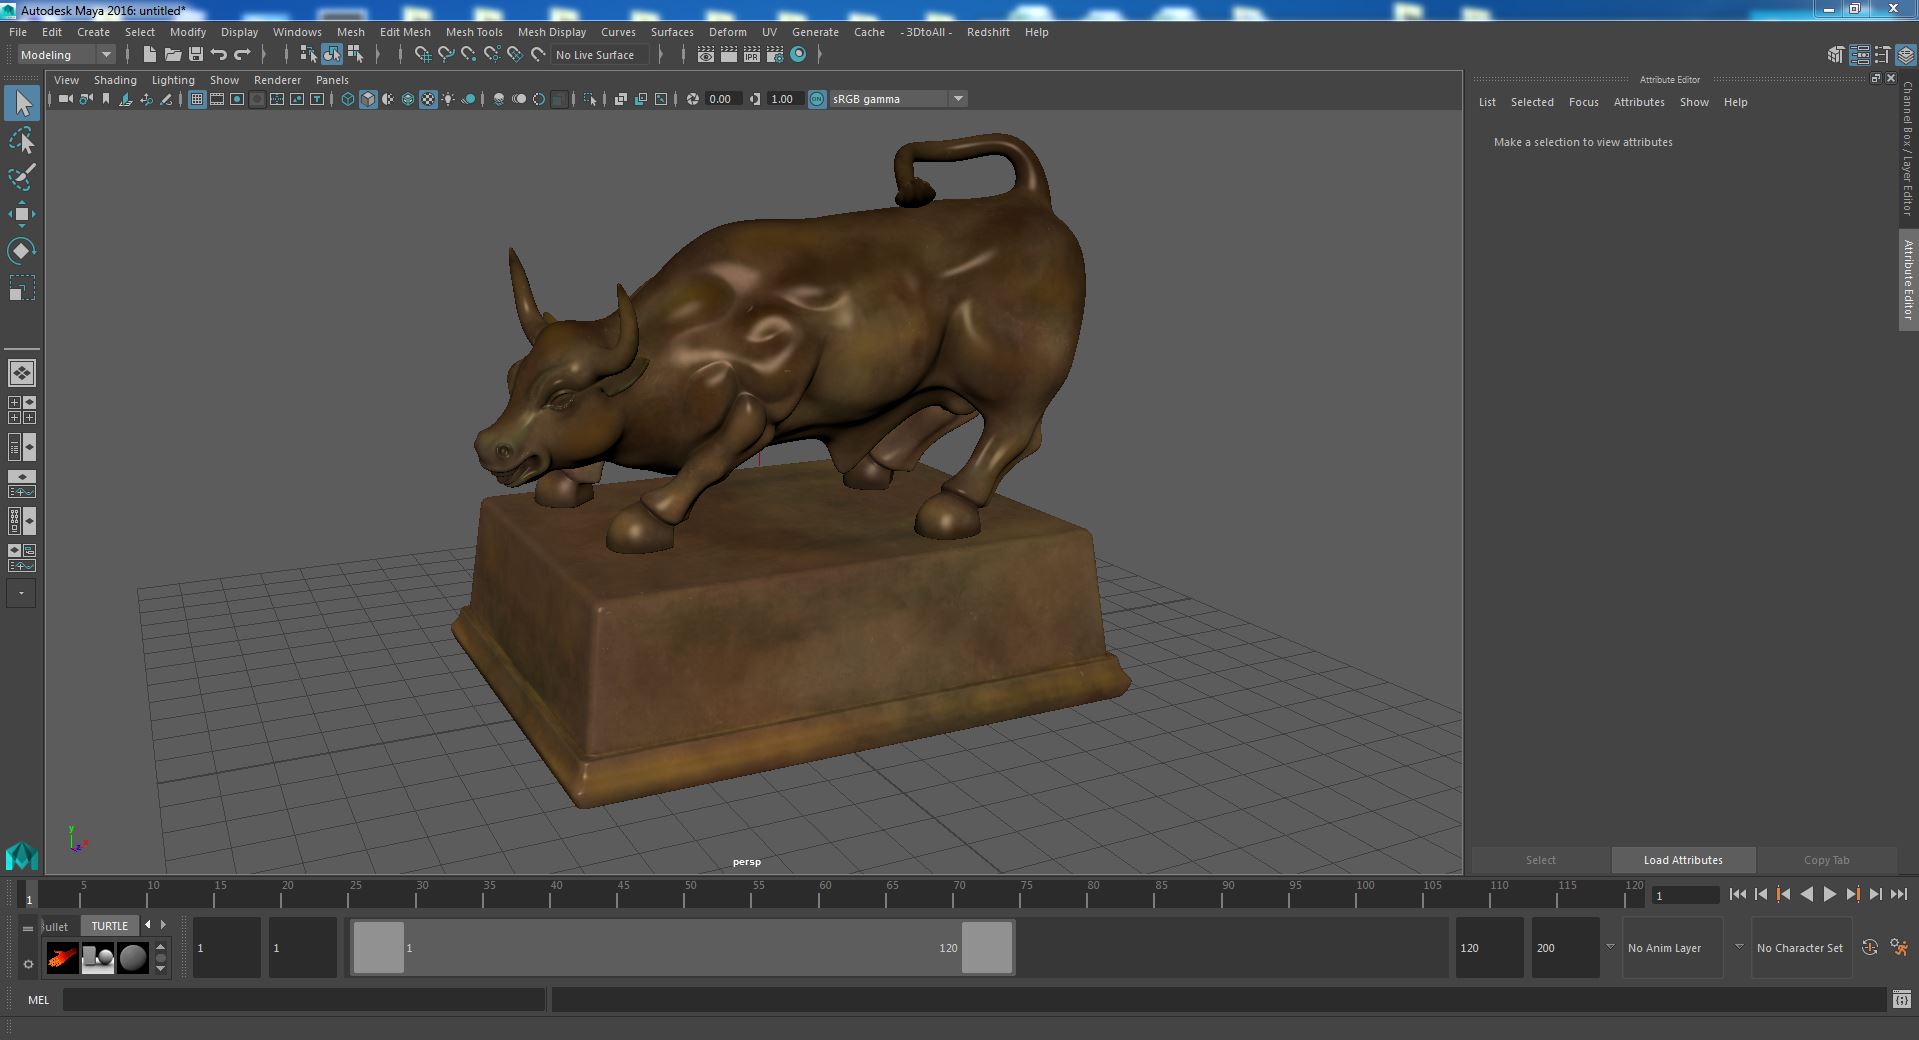Activate the Paint selection tool
The height and width of the screenshot is (1040, 1919).
22,177
